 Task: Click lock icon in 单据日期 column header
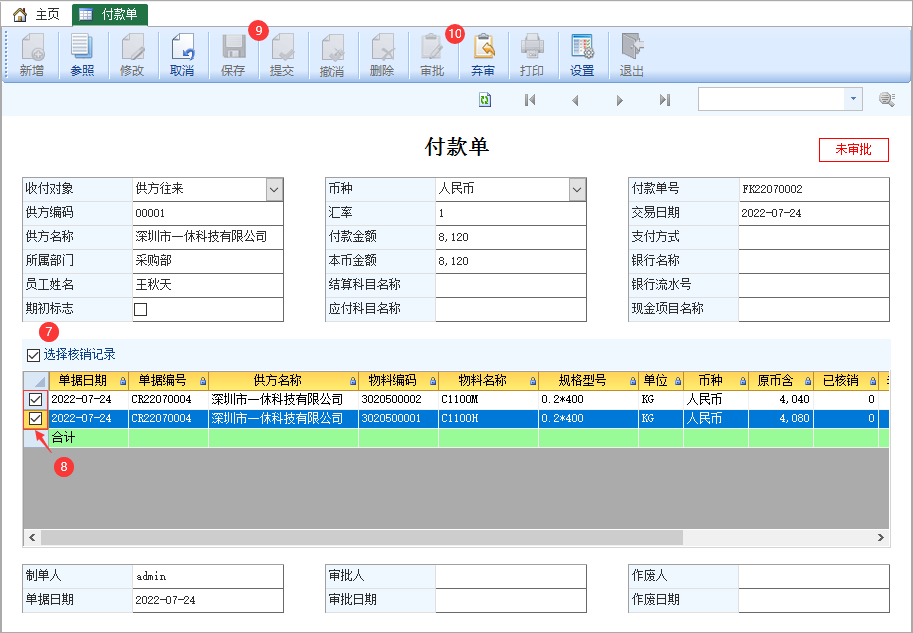[123, 381]
